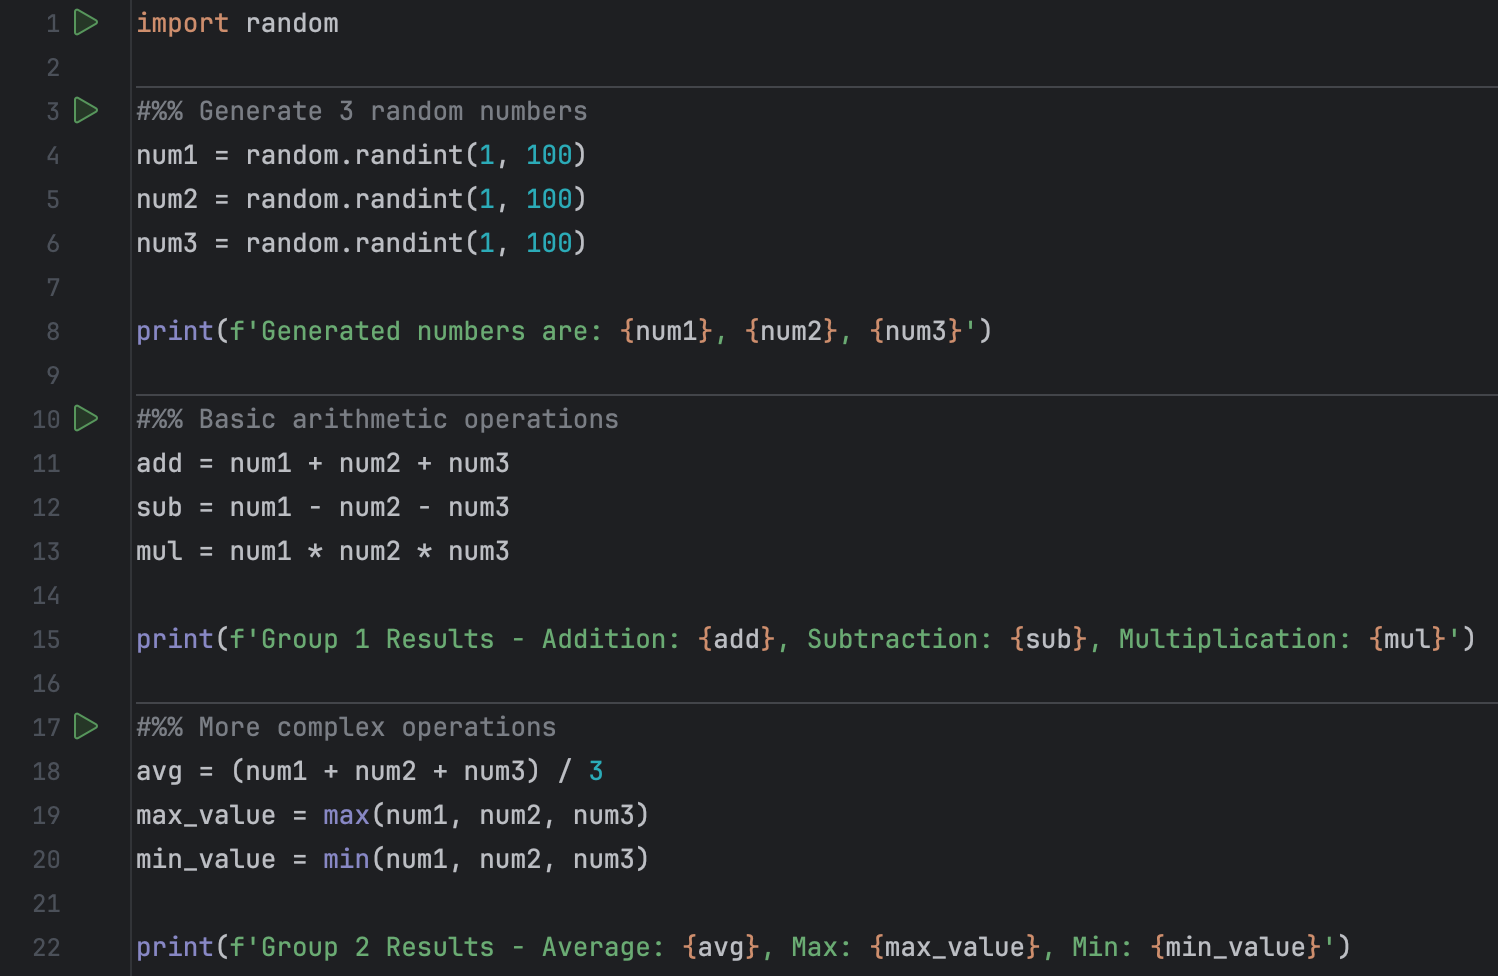
Task: Click the gutter beside line 4 to set breakpoint
Action: click(x=110, y=155)
